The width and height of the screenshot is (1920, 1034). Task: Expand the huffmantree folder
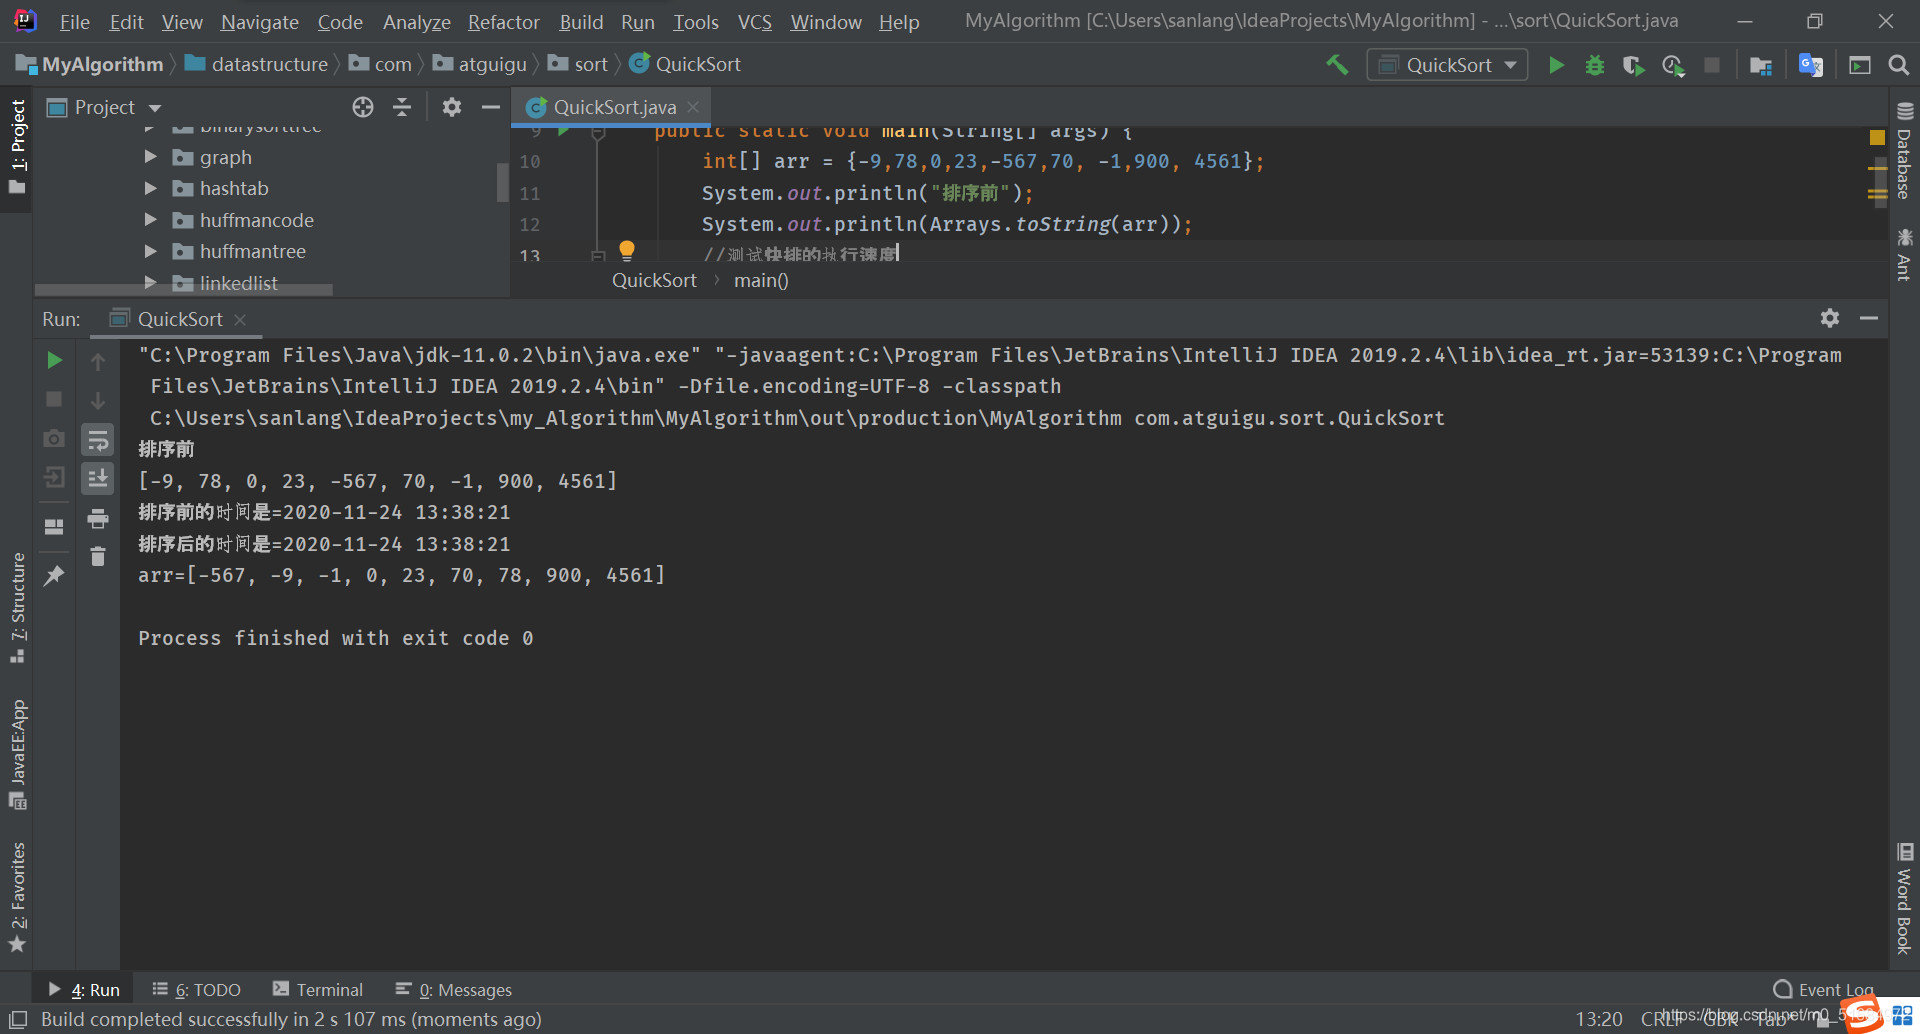pos(150,251)
